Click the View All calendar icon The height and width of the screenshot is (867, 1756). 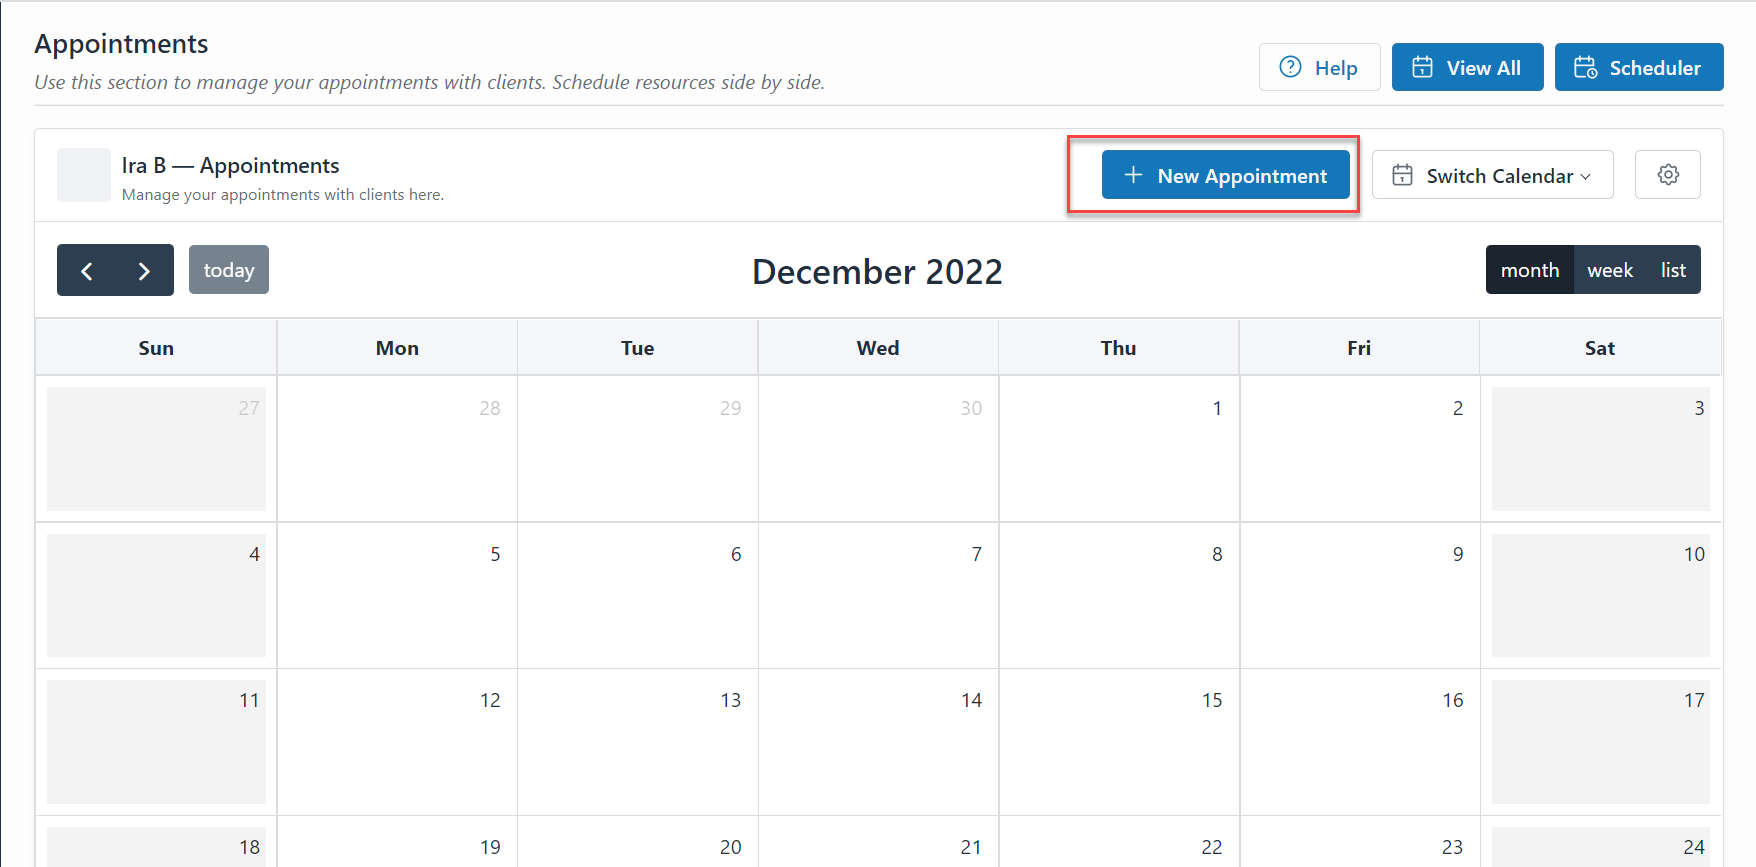[1421, 67]
